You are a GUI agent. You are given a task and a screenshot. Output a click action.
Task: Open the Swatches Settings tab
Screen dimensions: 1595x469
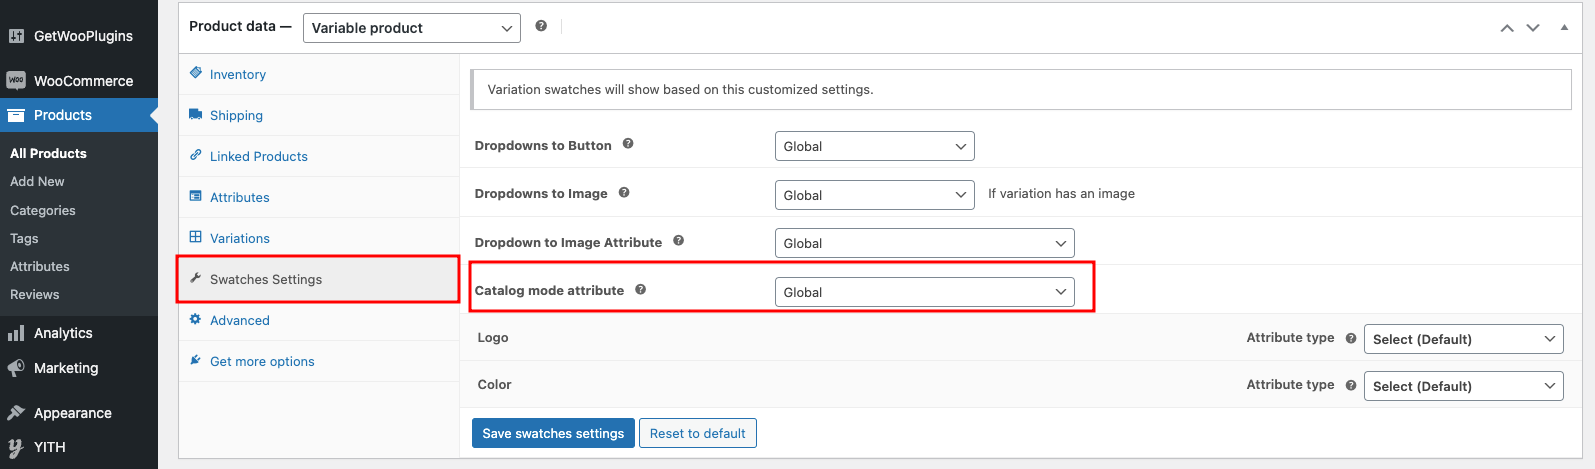[x=319, y=279]
